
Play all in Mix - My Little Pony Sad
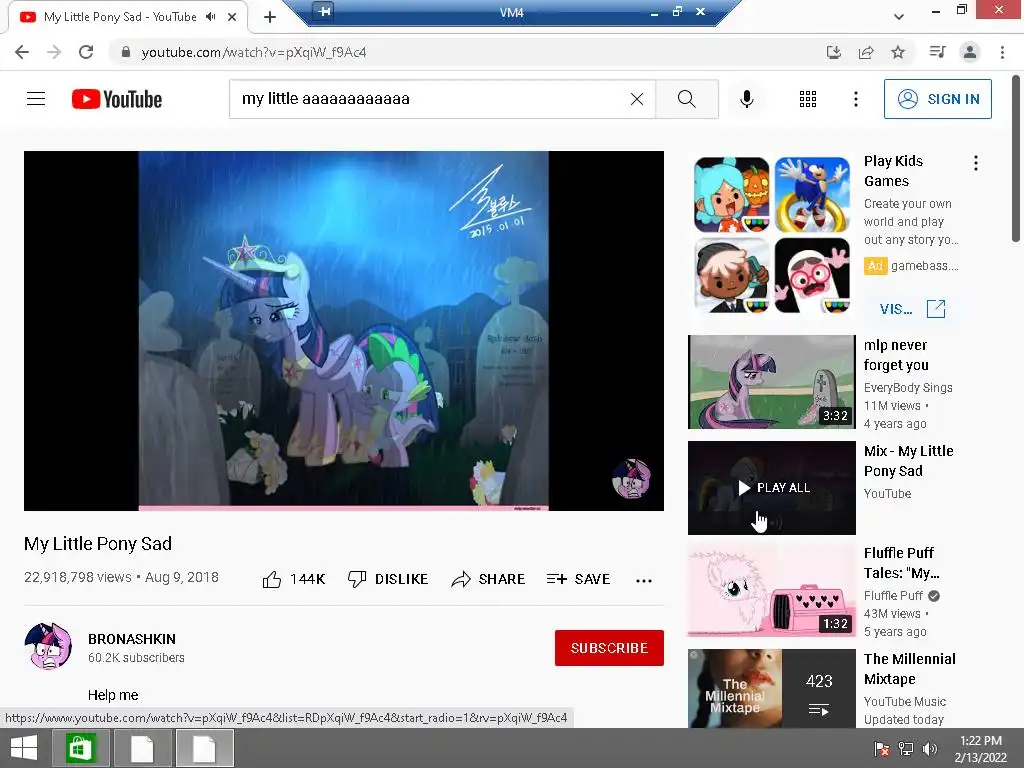pyautogui.click(x=772, y=488)
